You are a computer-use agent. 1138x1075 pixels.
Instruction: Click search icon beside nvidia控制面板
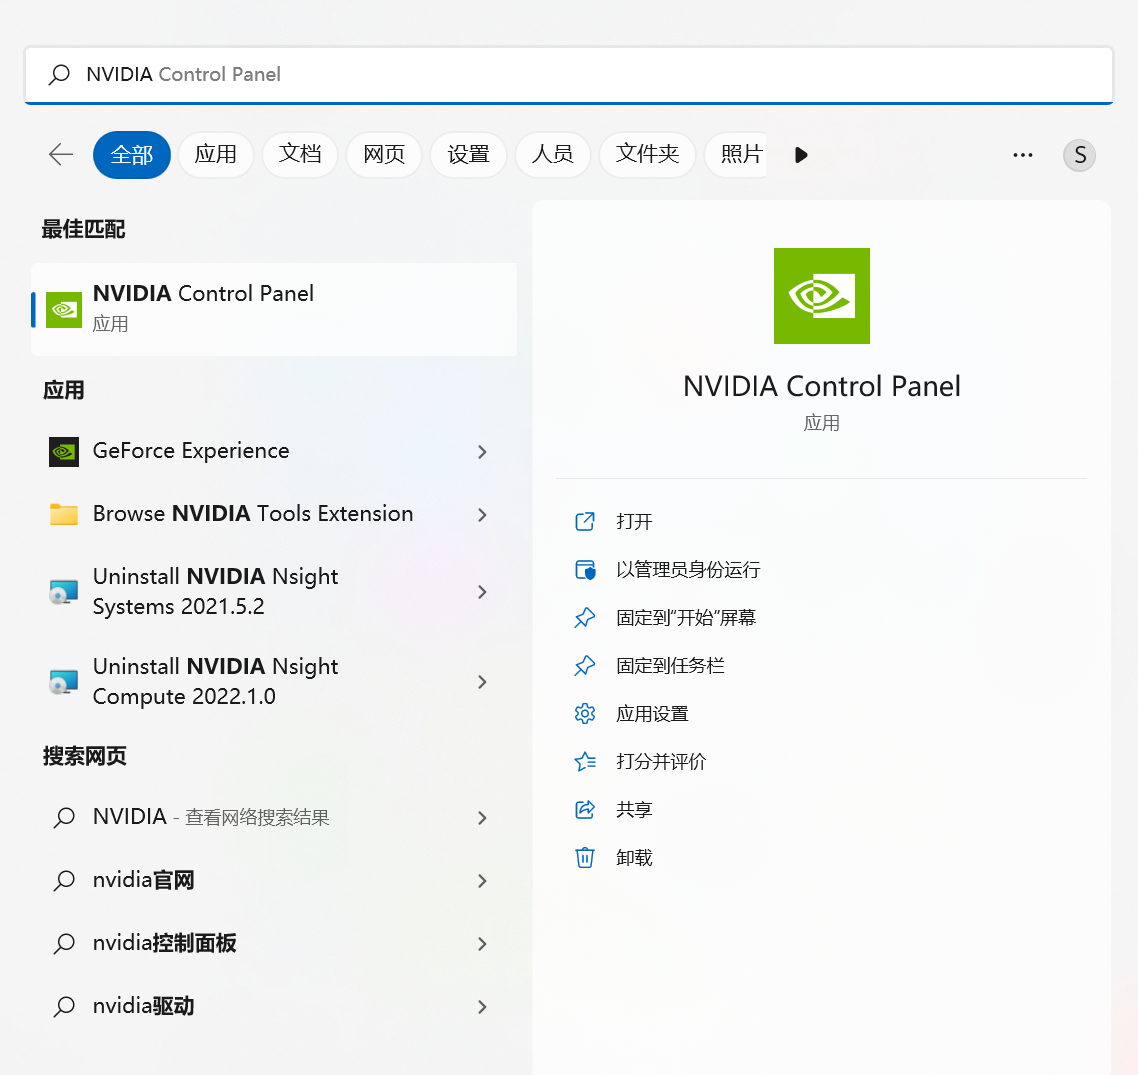click(64, 944)
